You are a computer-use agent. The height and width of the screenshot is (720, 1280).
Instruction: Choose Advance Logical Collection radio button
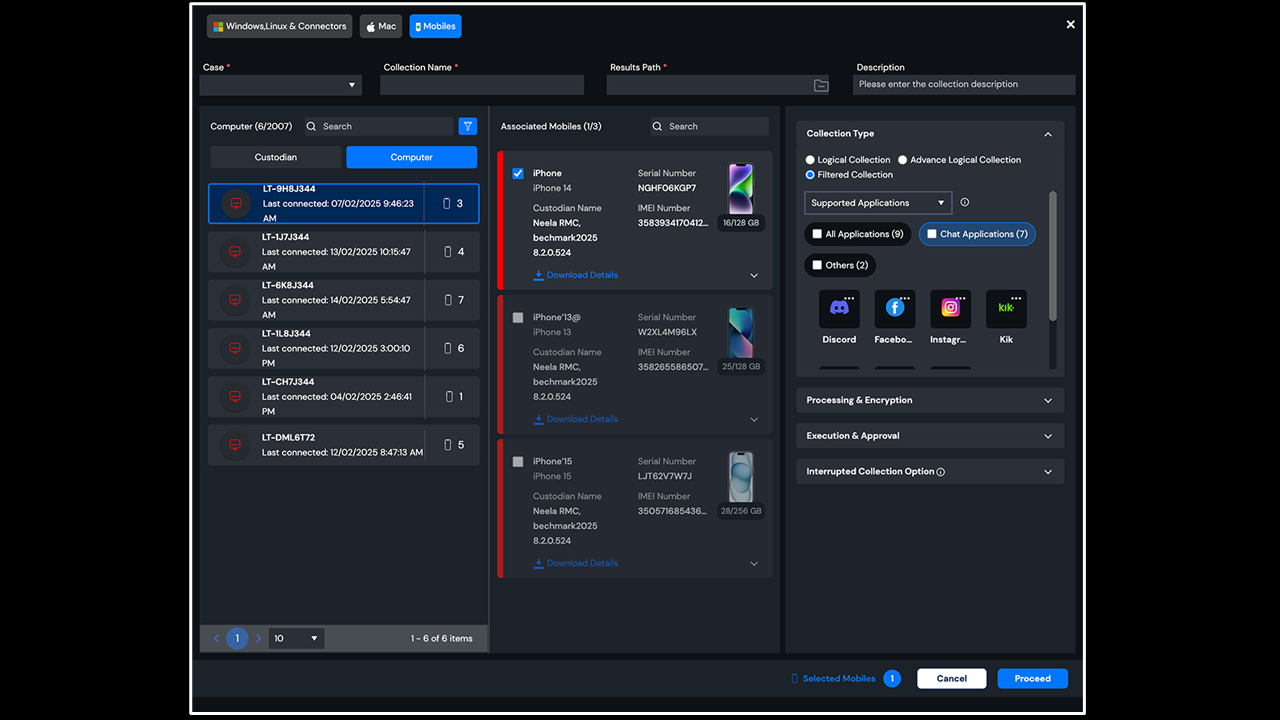903,160
